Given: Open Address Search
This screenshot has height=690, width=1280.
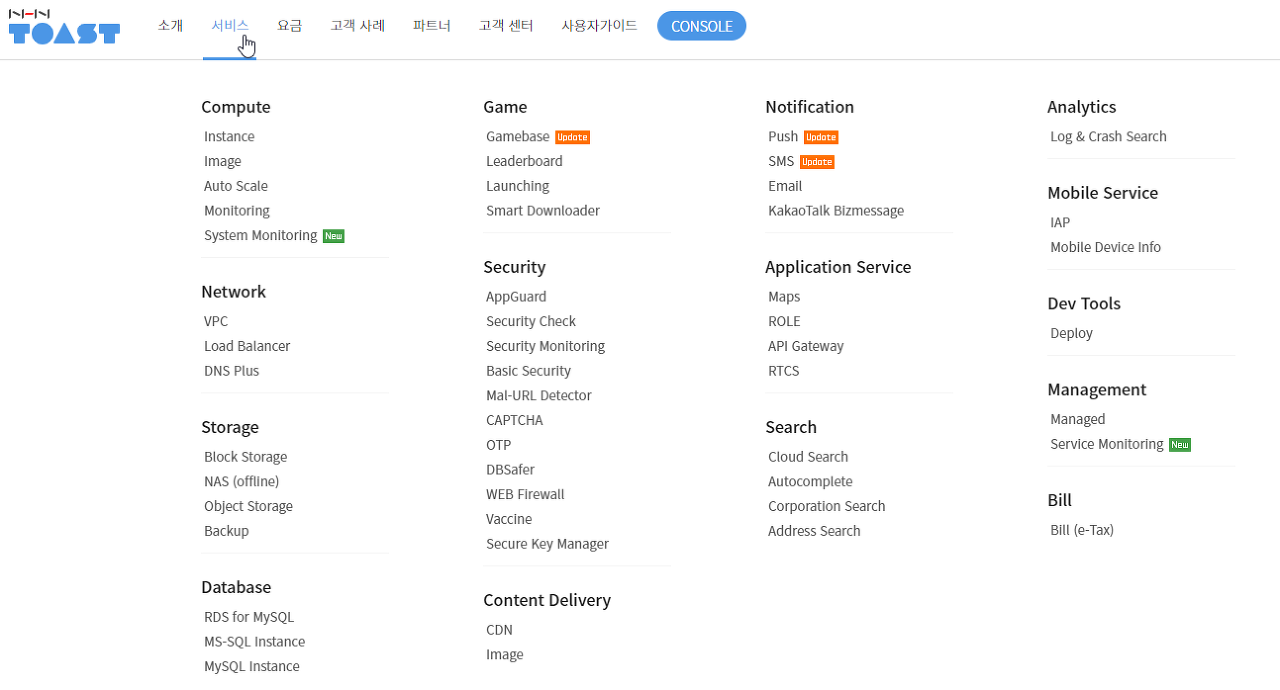Looking at the screenshot, I should 814,531.
